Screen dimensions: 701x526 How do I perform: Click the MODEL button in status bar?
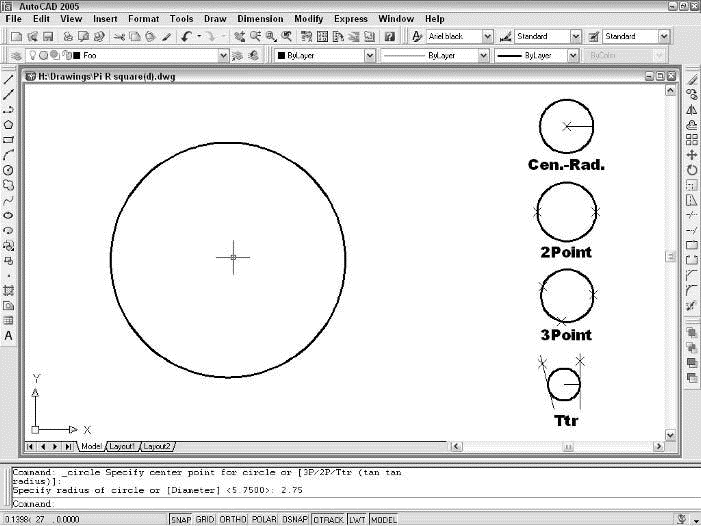384,520
